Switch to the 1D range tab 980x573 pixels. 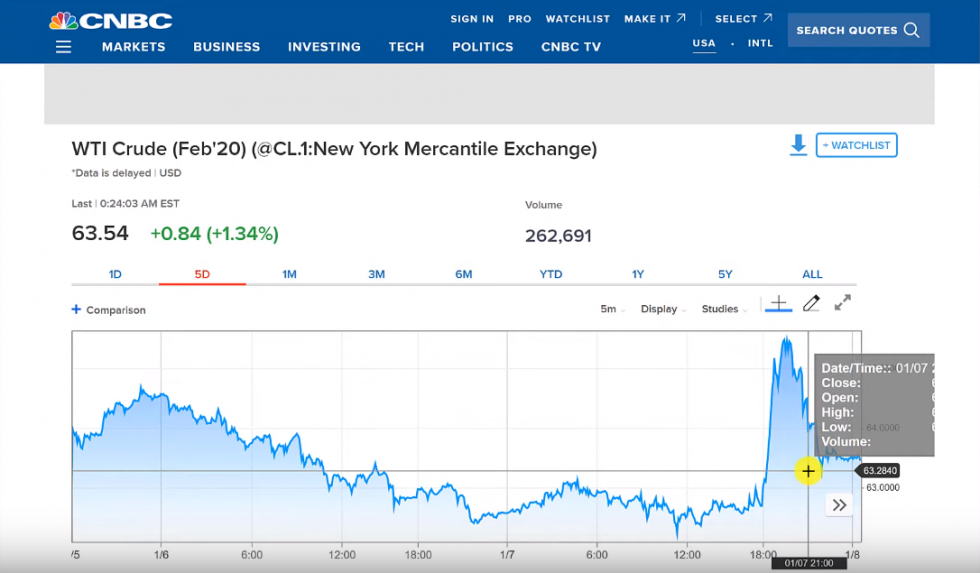tap(115, 274)
